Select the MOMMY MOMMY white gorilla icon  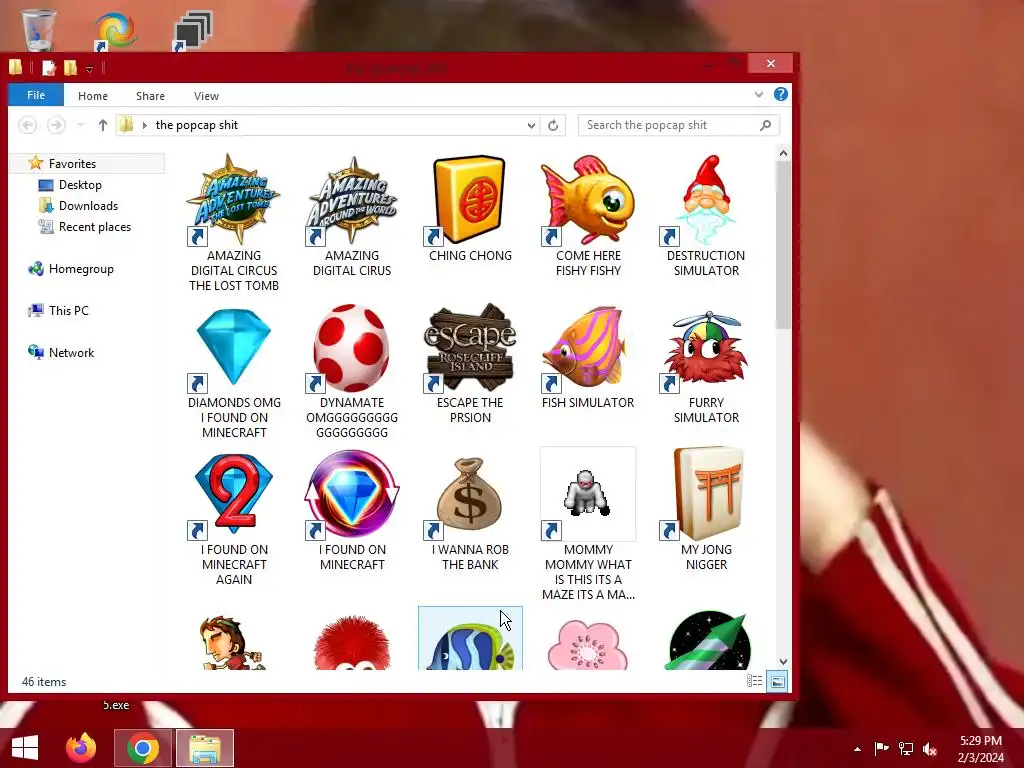point(588,494)
